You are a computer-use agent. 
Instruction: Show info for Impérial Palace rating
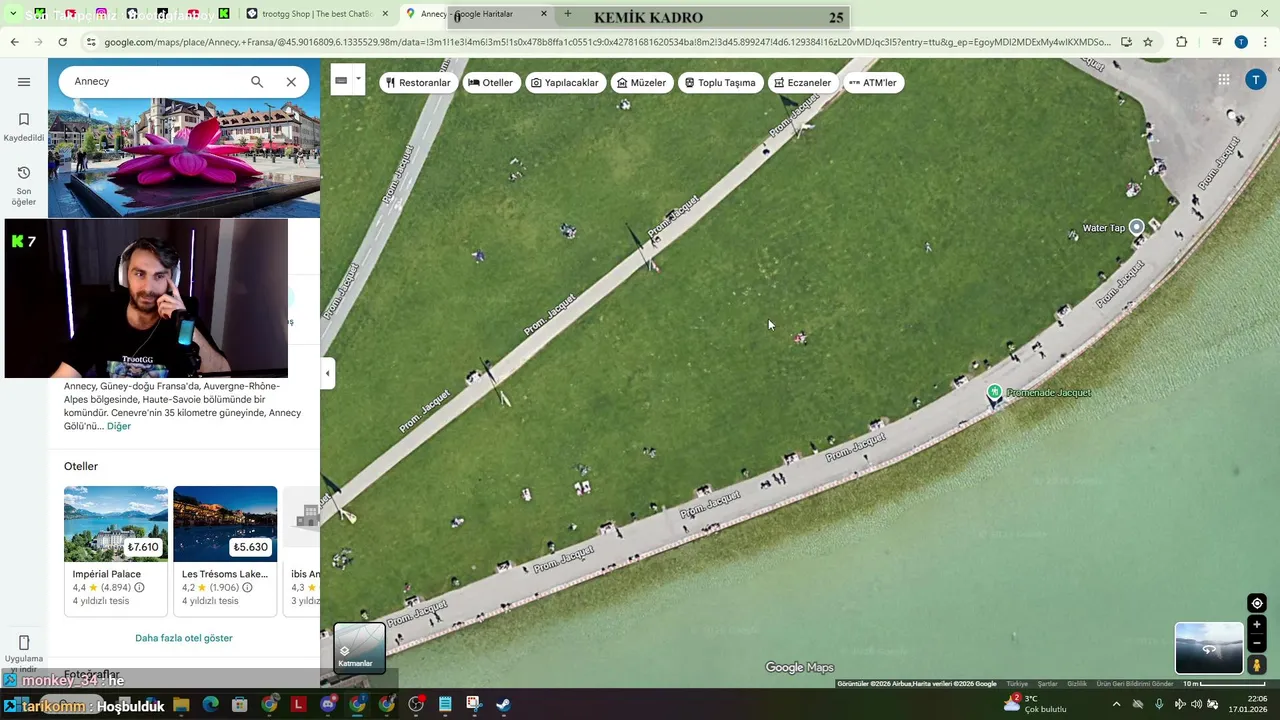click(139, 588)
